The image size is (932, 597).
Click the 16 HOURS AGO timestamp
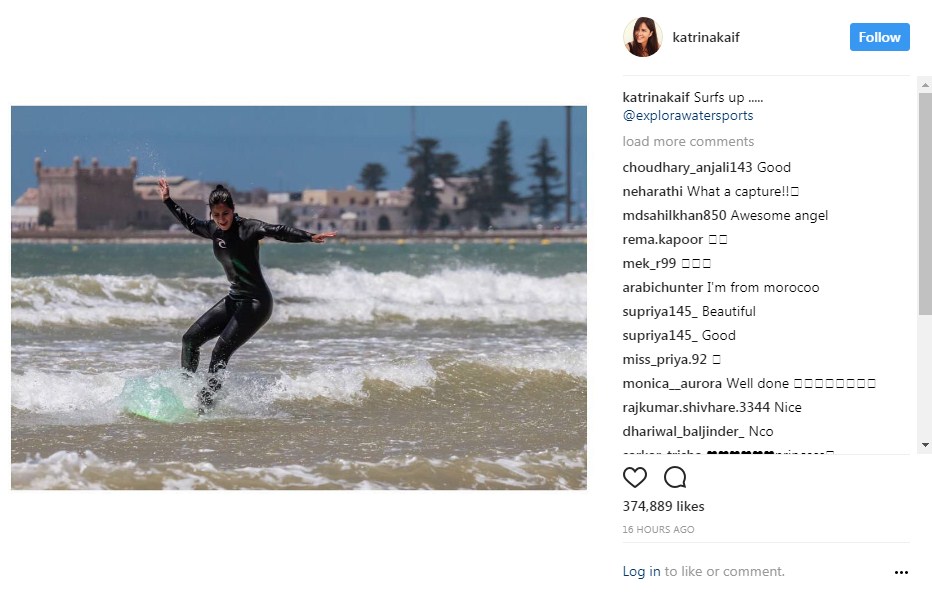(x=658, y=529)
